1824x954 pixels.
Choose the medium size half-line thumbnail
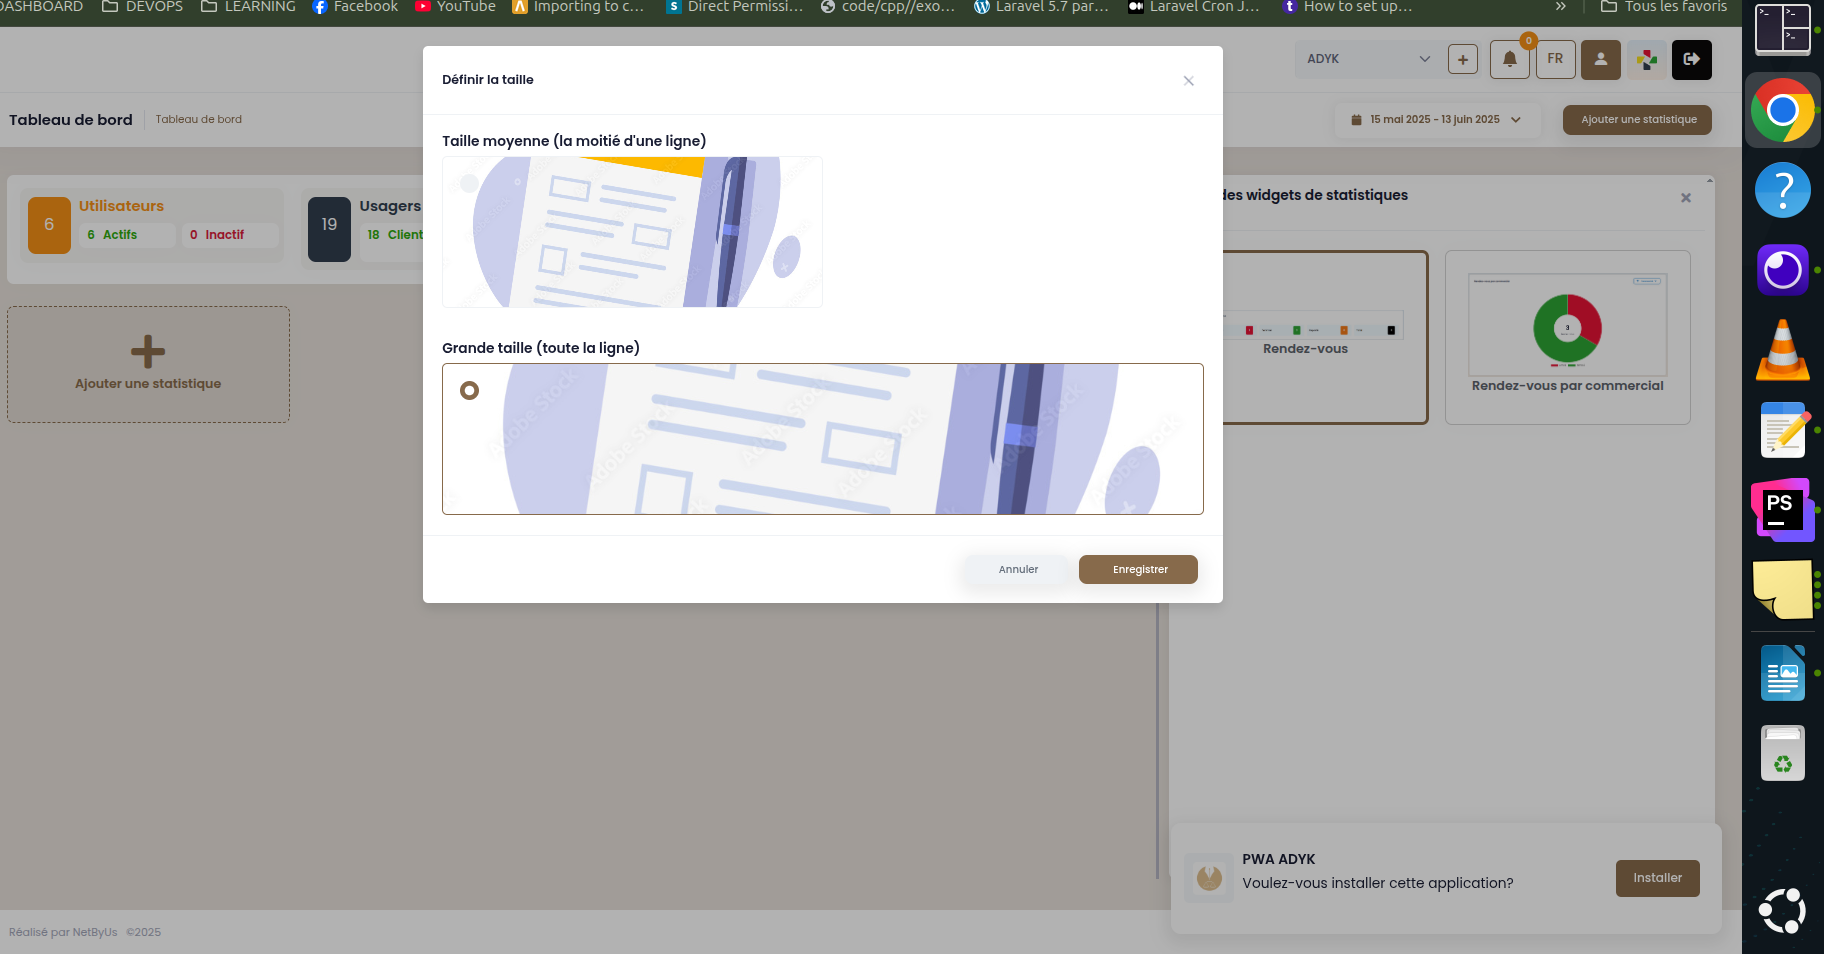click(x=632, y=232)
